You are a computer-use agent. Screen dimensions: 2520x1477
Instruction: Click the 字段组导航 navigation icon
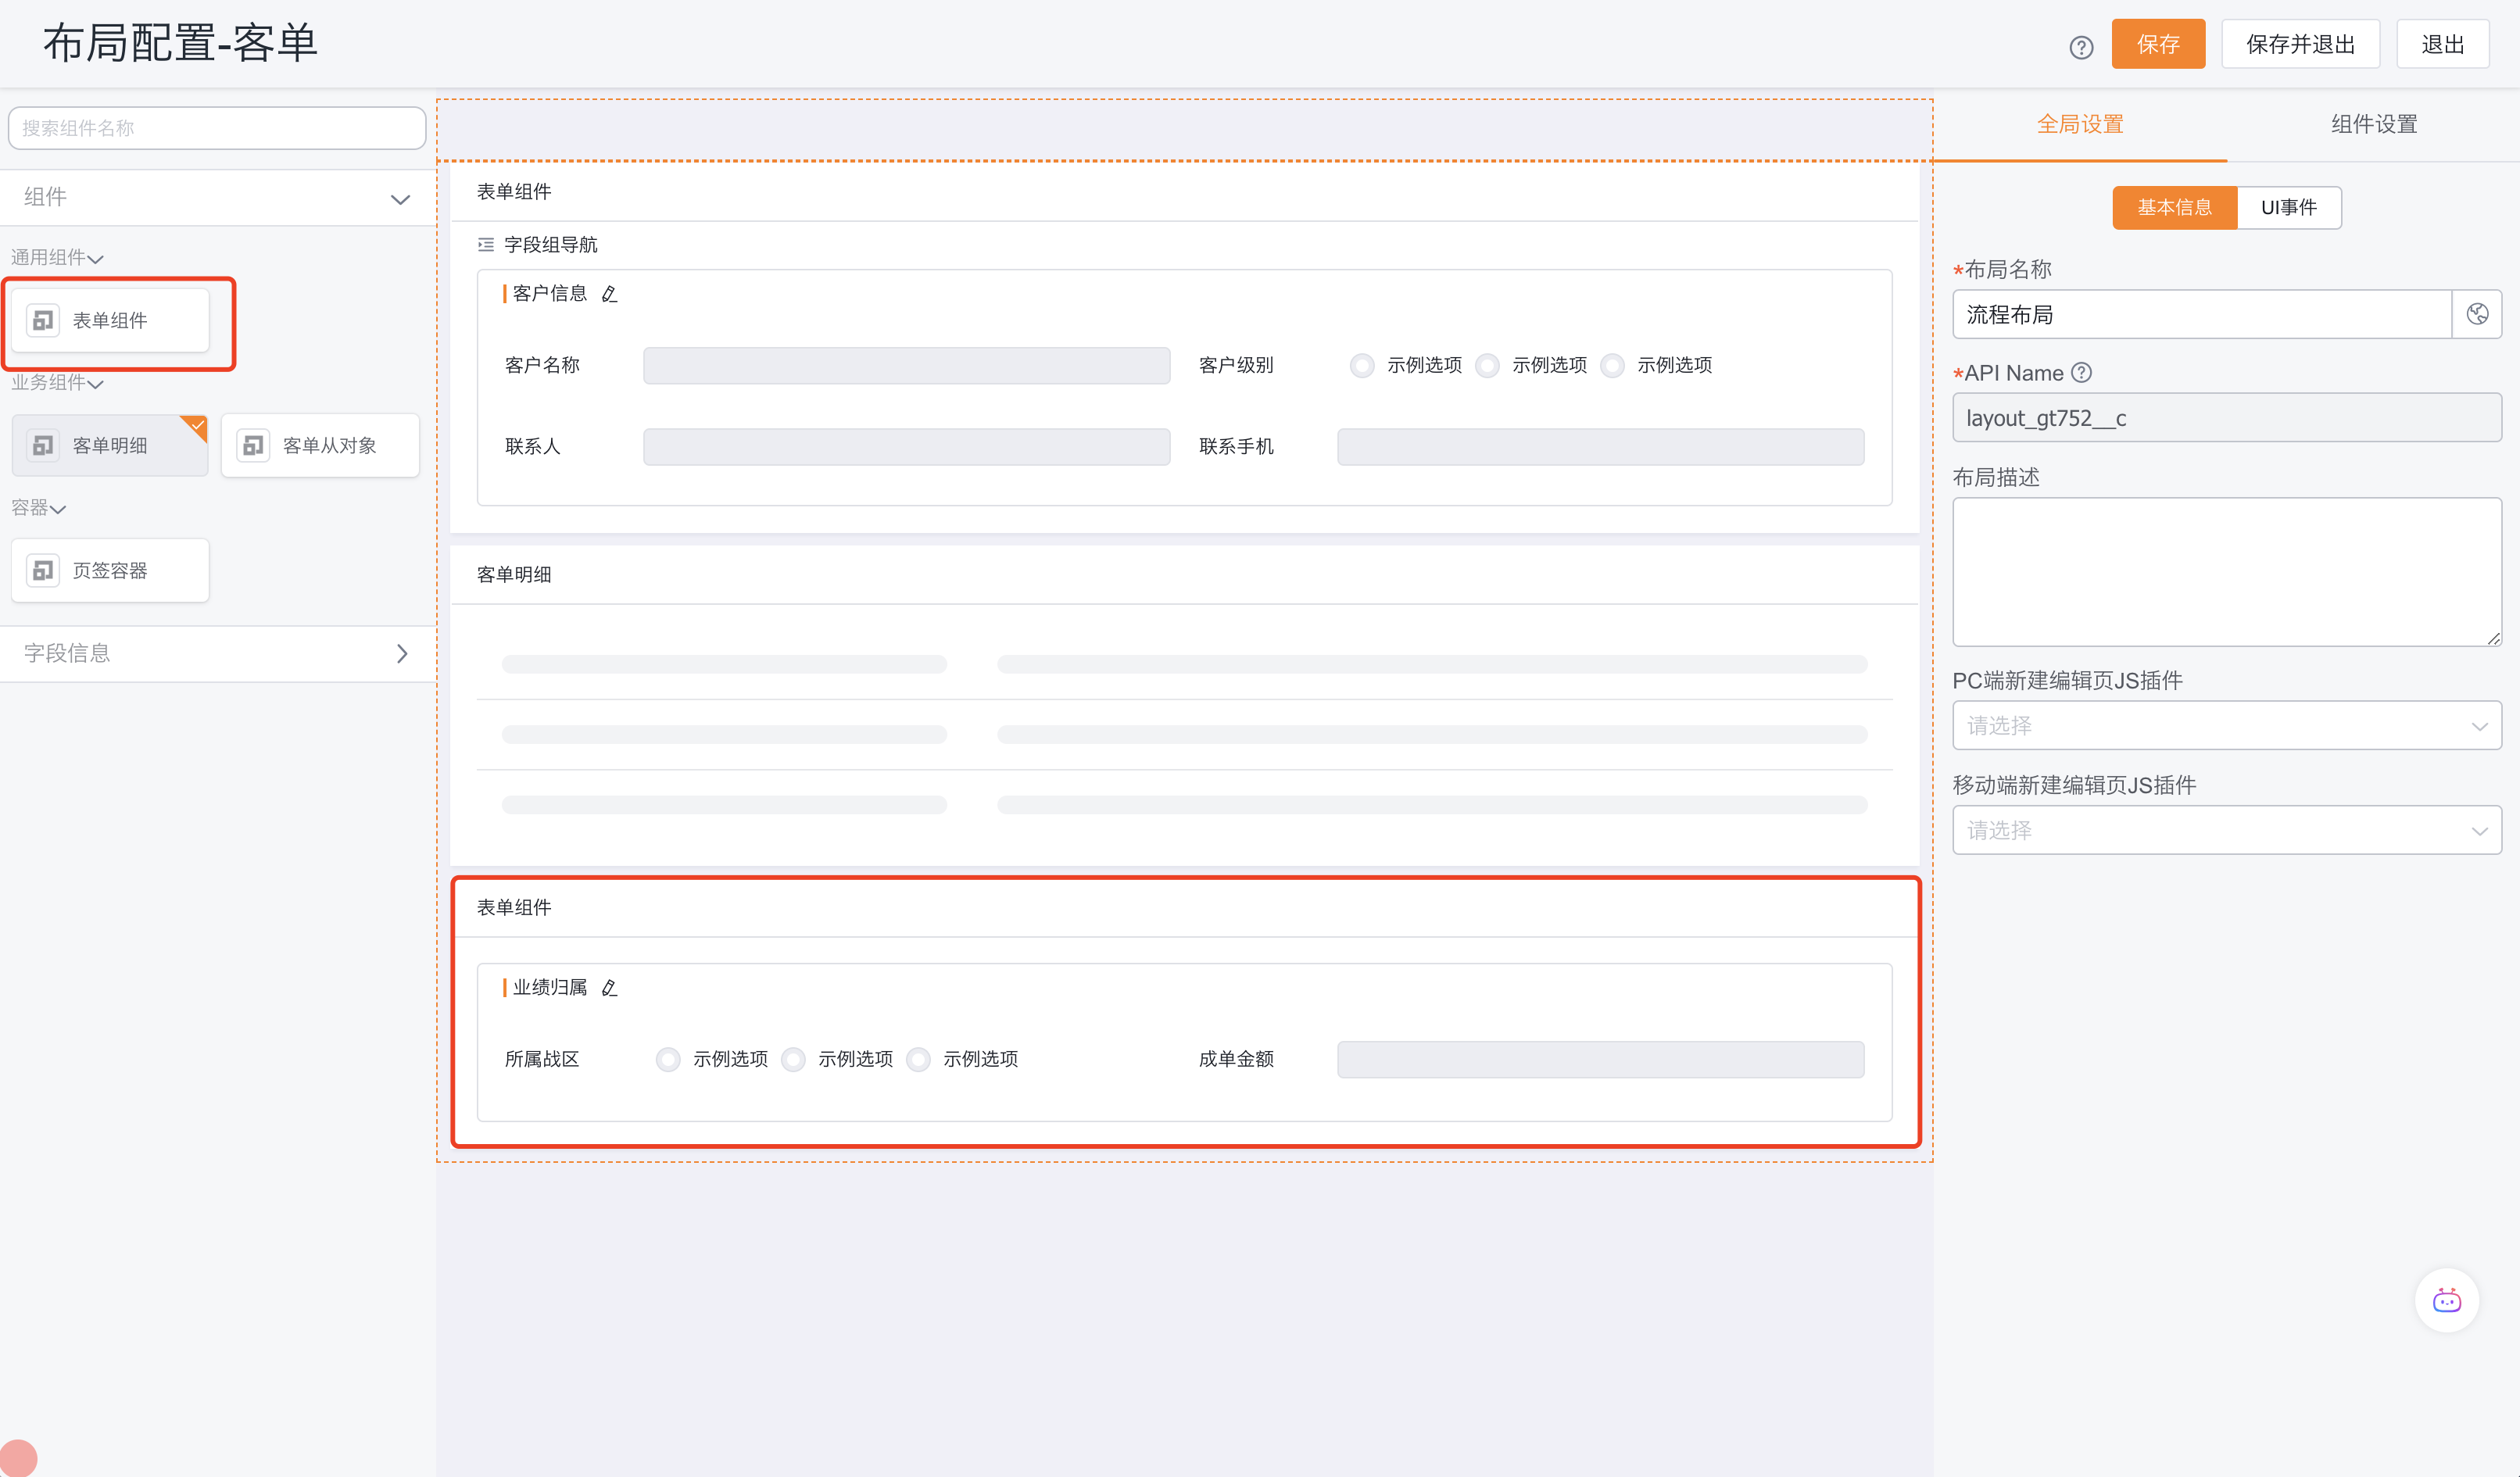(x=486, y=245)
